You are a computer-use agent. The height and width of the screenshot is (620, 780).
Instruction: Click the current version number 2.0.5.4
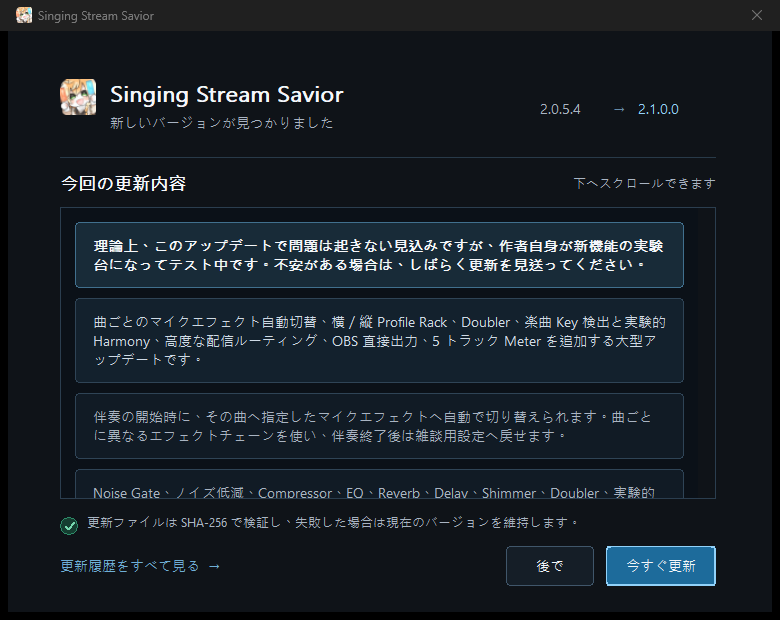pyautogui.click(x=560, y=109)
